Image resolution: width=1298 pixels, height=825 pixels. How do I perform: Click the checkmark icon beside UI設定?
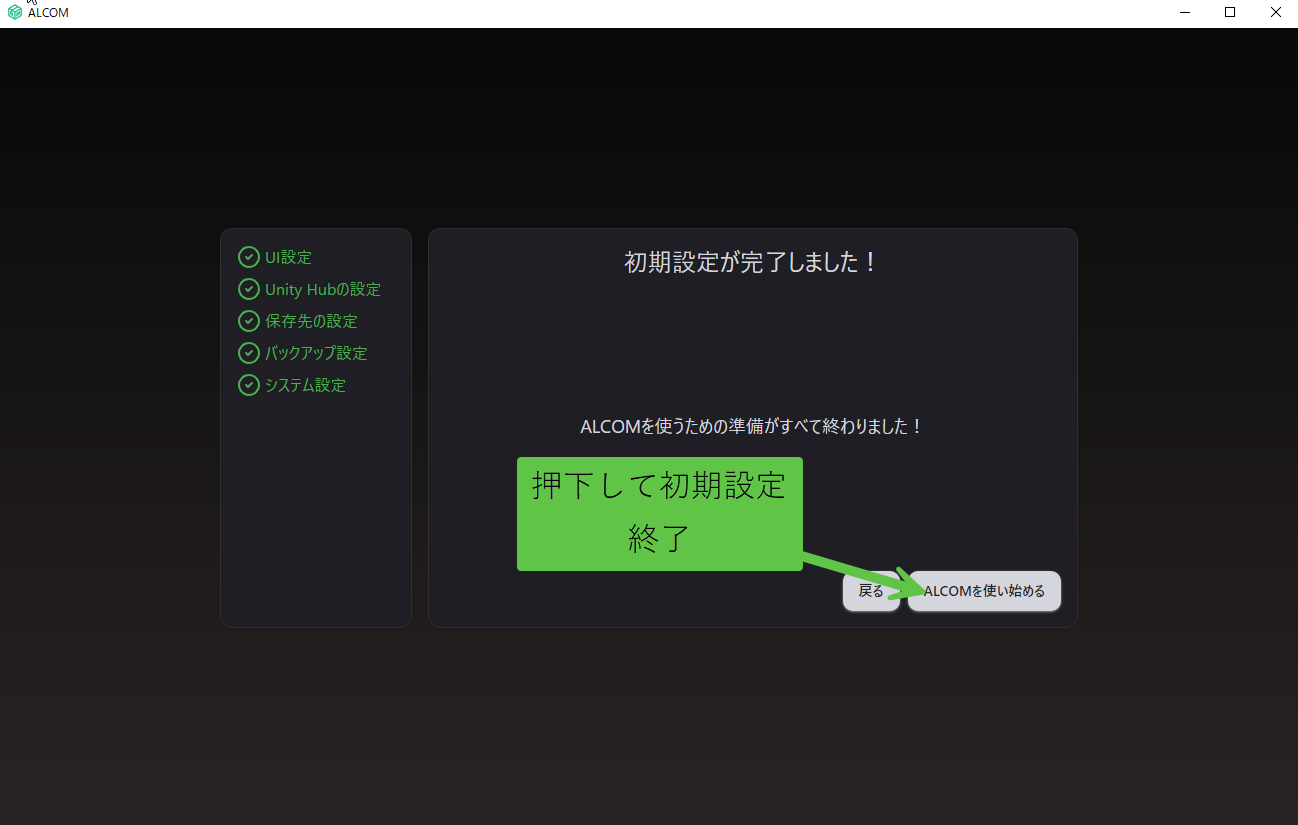point(248,257)
